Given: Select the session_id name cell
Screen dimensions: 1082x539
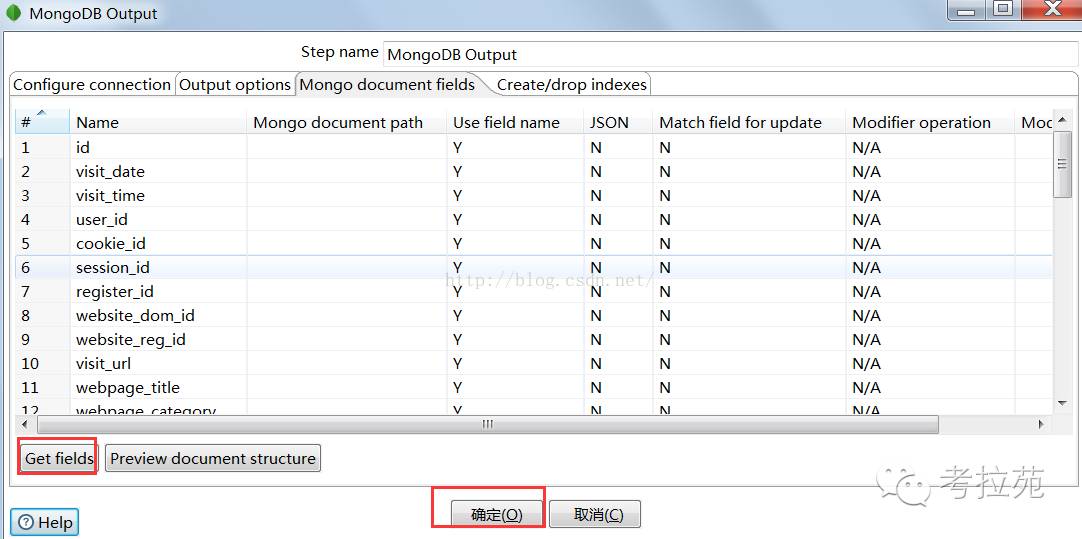Looking at the screenshot, I should [158, 267].
